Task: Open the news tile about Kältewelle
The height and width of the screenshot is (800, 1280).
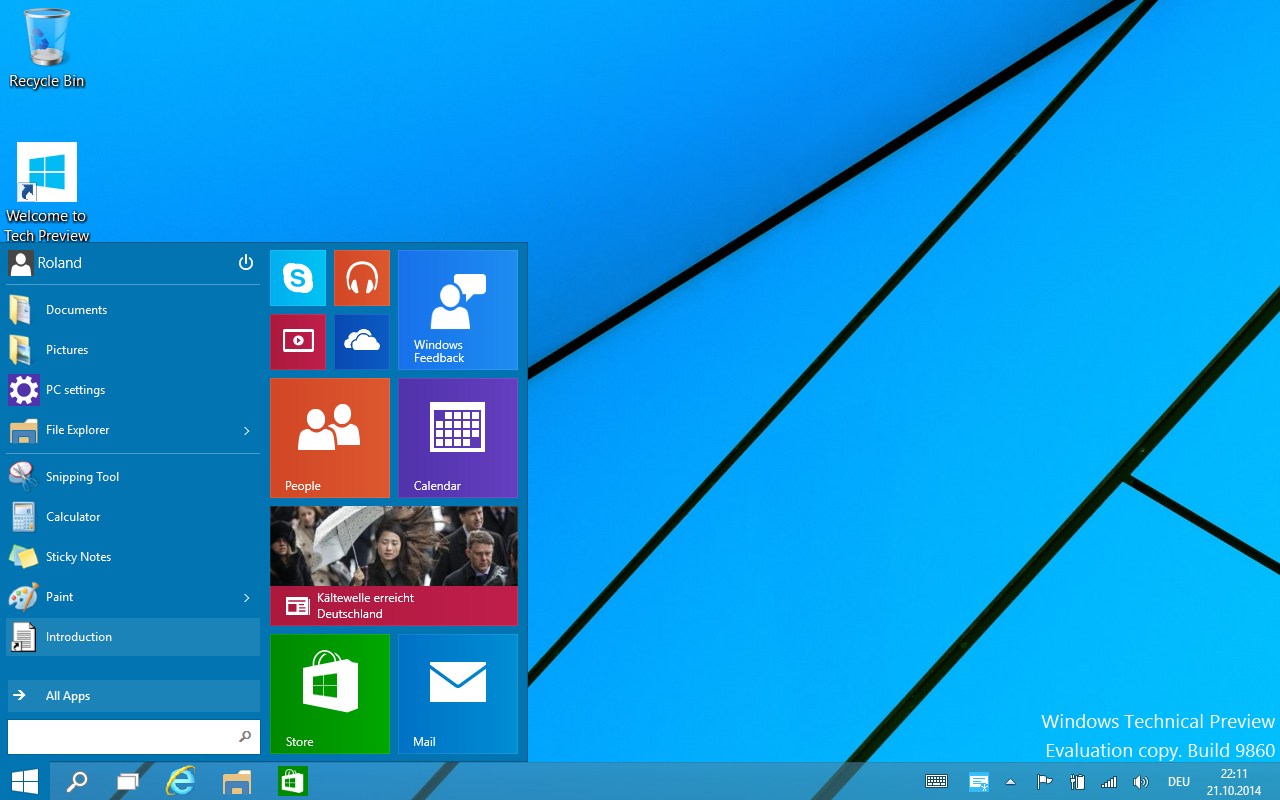Action: point(394,566)
